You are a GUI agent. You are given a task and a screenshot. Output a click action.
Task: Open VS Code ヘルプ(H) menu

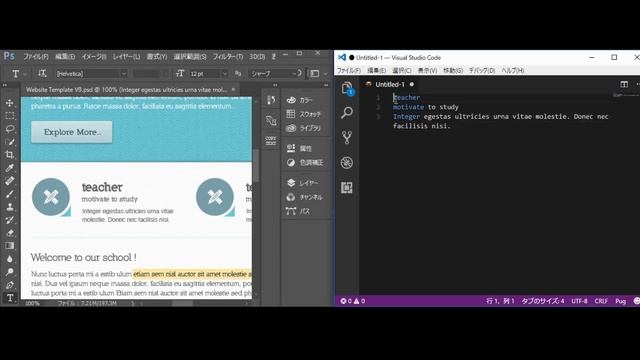click(x=513, y=70)
